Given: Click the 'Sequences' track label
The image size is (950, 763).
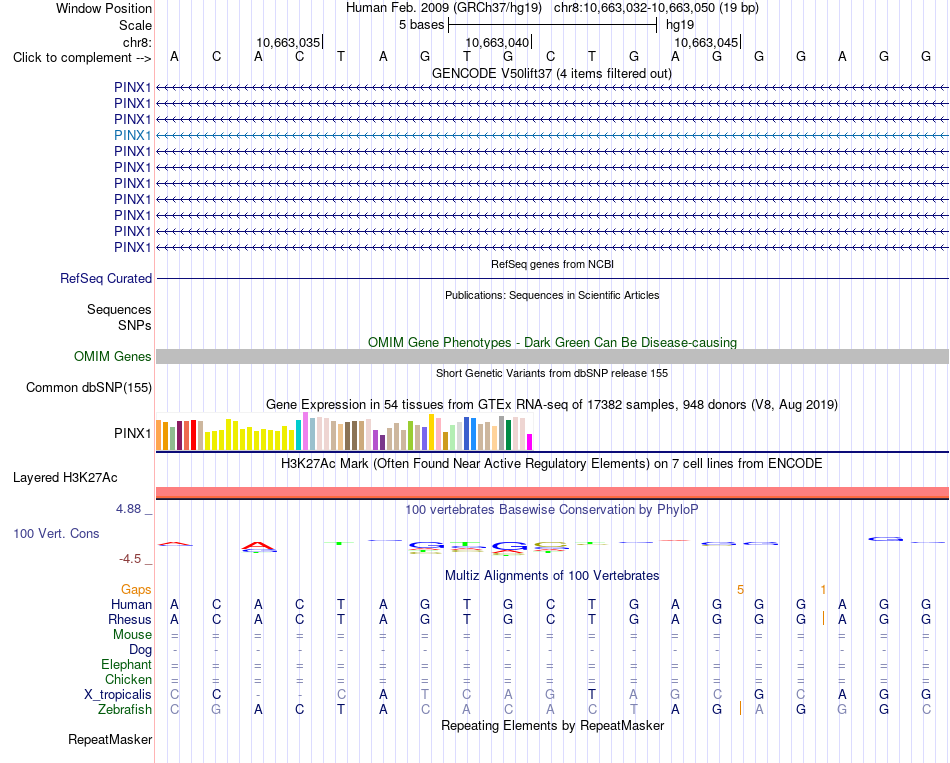Looking at the screenshot, I should point(119,309).
